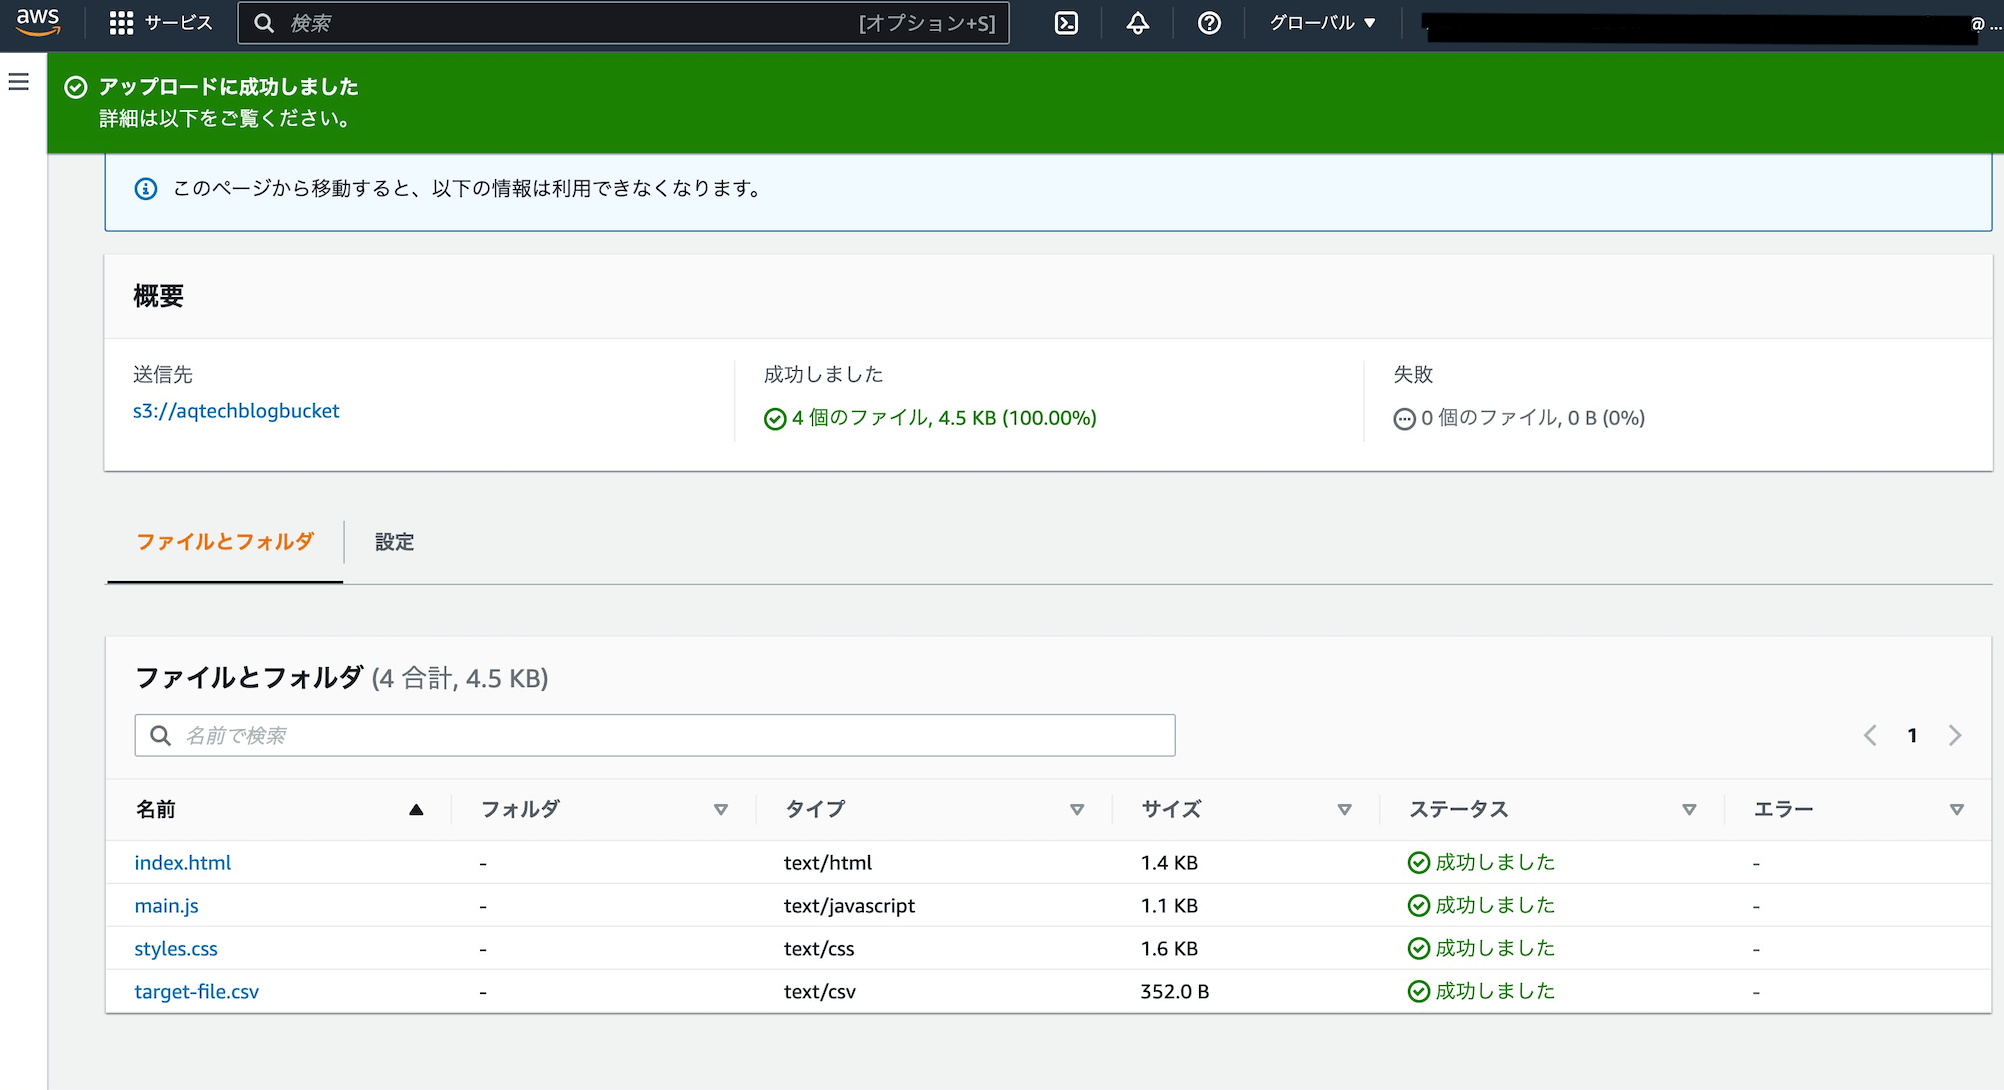Click the upload success checkmark icon in the green banner
Screen dimensions: 2004x1090
(76, 88)
